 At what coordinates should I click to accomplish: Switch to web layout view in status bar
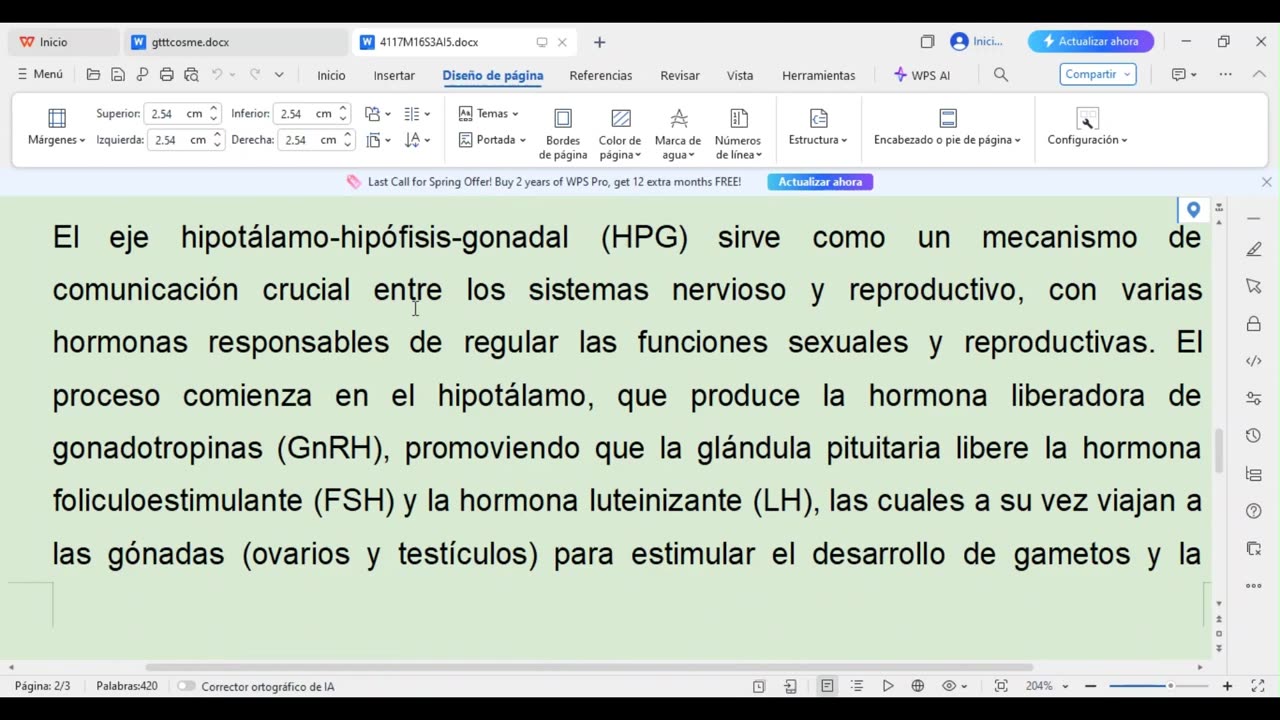[x=917, y=686]
